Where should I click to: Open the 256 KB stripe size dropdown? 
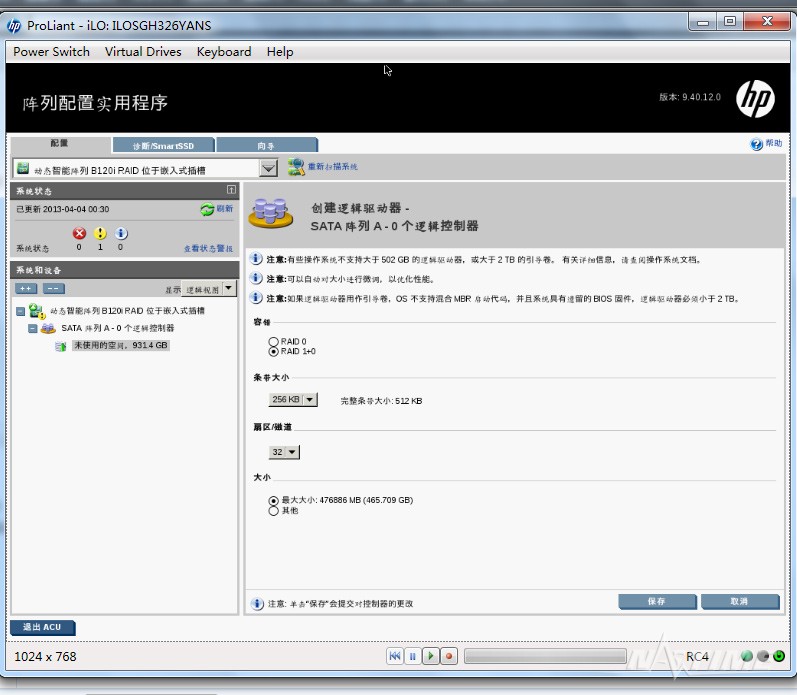tap(293, 400)
